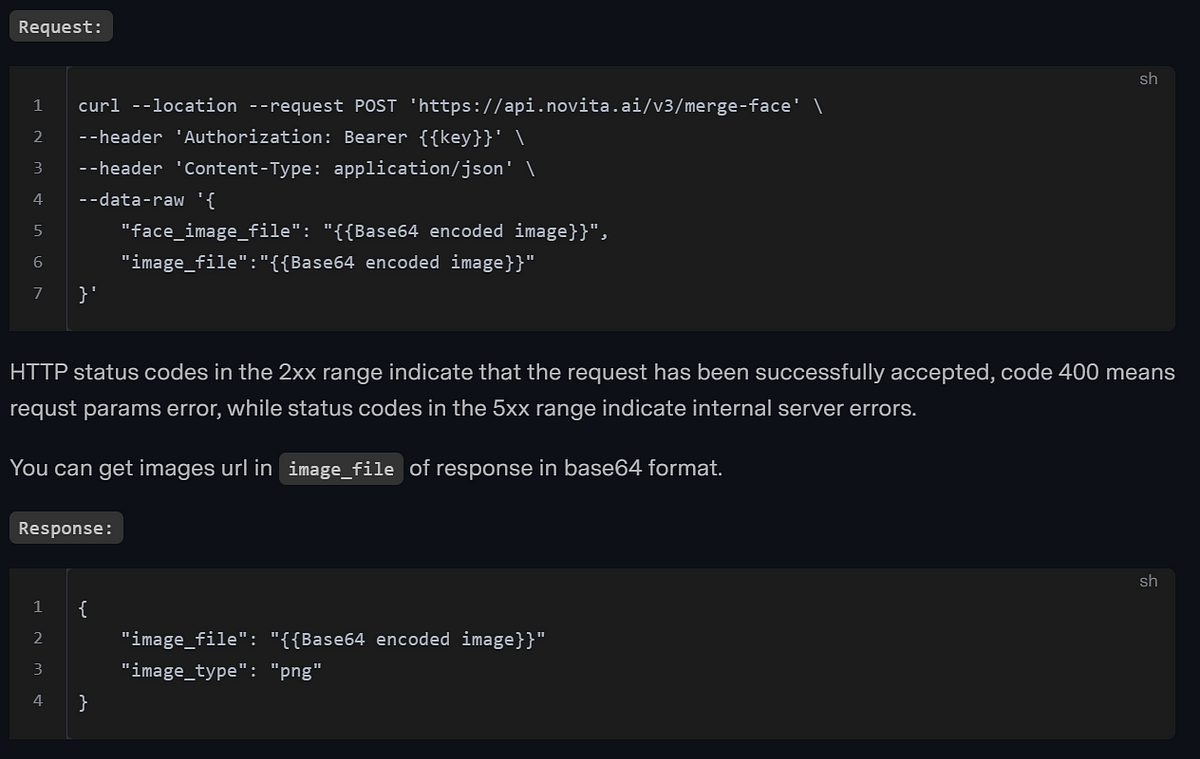Click the "face_image_file" key in request
Screen dimensions: 1200x759
pyautogui.click(x=212, y=231)
